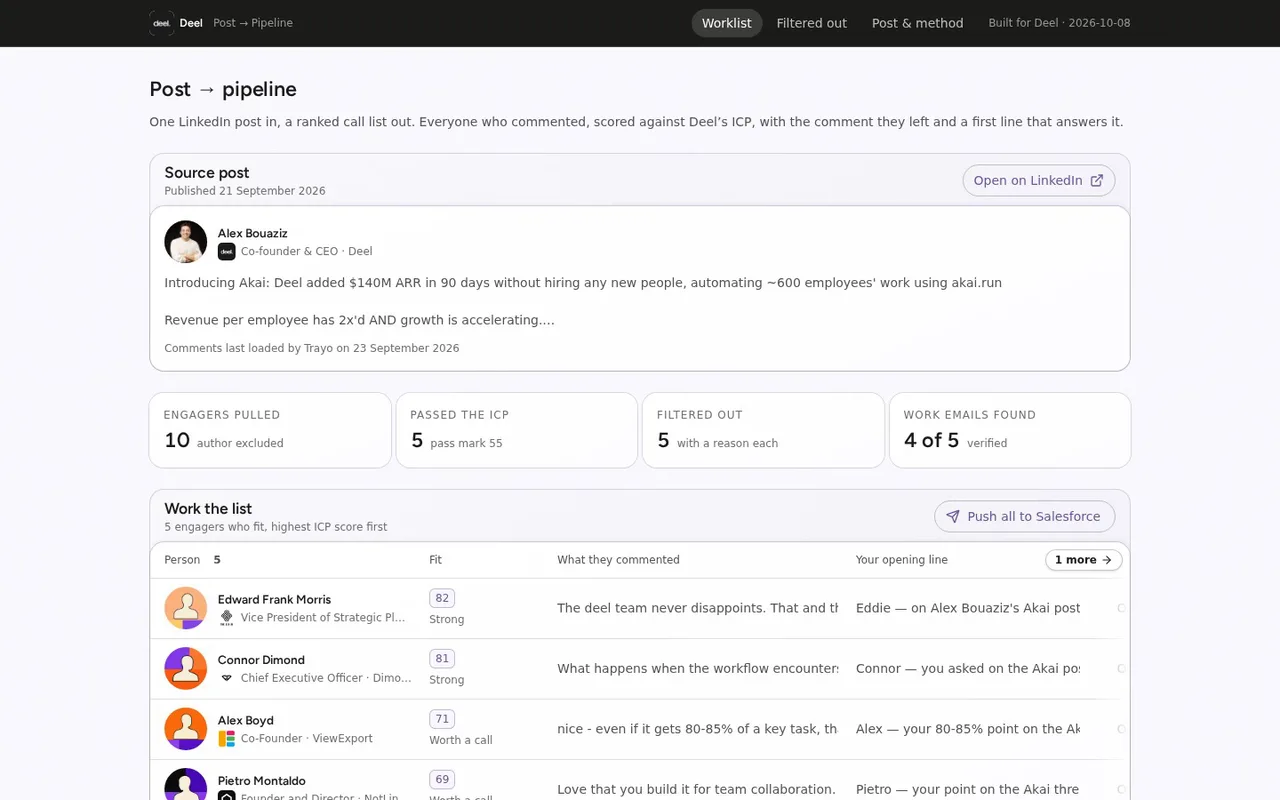Open Connor Dimond's opening line text
This screenshot has width=1280, height=800.
pyautogui.click(x=968, y=669)
